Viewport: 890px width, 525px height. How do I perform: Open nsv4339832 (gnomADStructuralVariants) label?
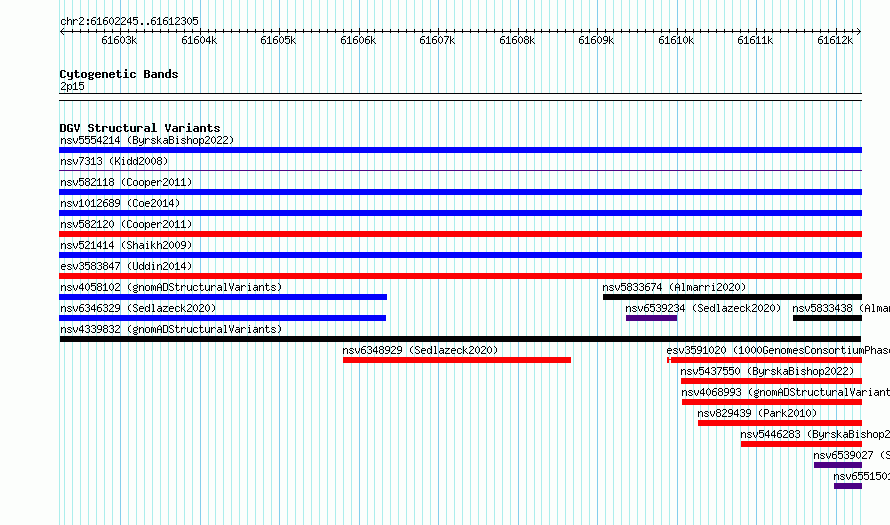171,329
